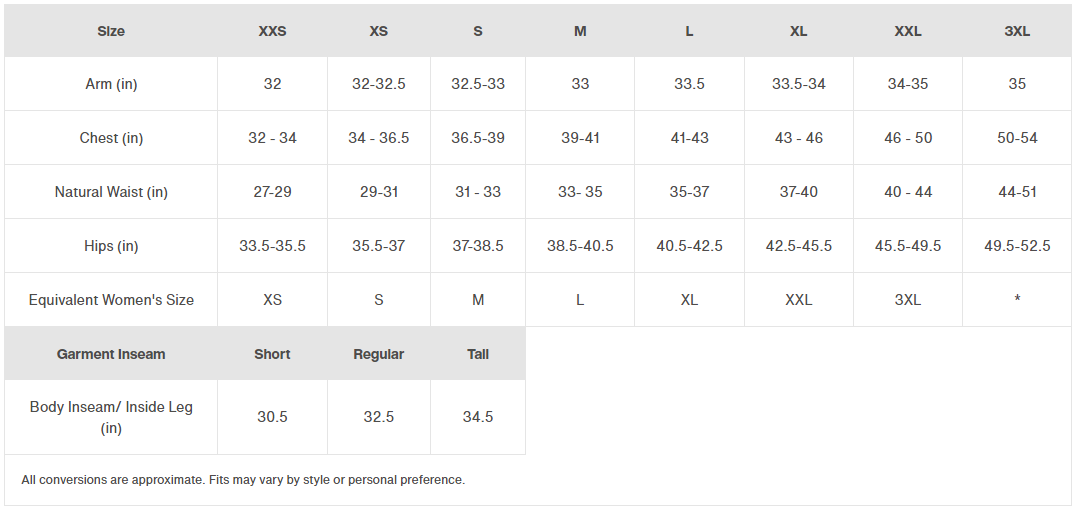Click Equivalent Women's Size row label
This screenshot has height=512, width=1078.
(x=111, y=300)
